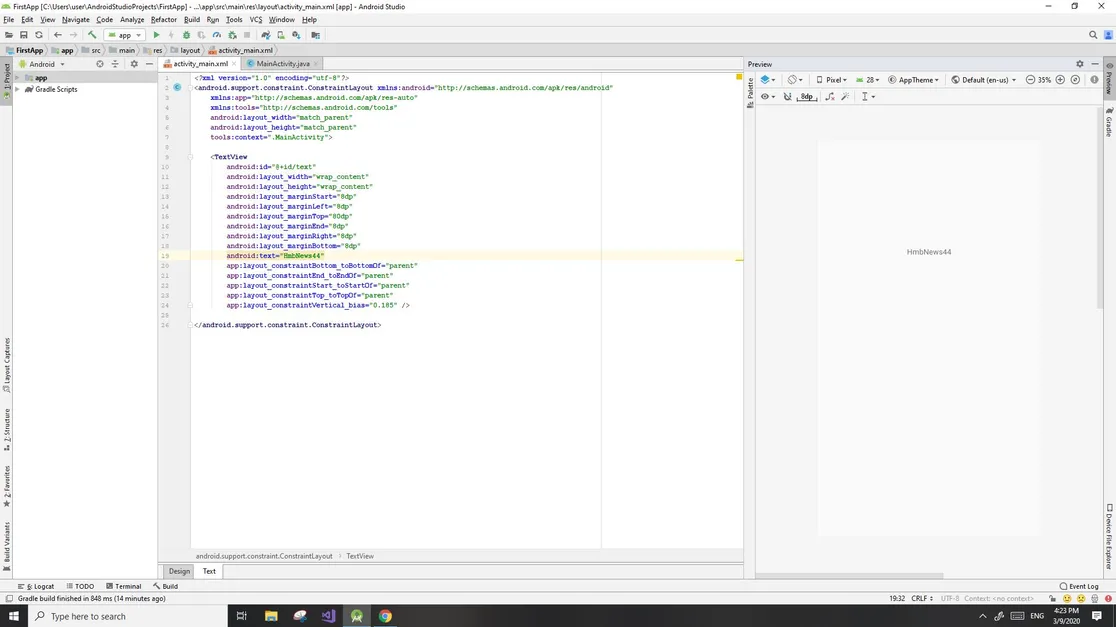
Task: Click the Open file toolbar icon
Action: (x=9, y=35)
